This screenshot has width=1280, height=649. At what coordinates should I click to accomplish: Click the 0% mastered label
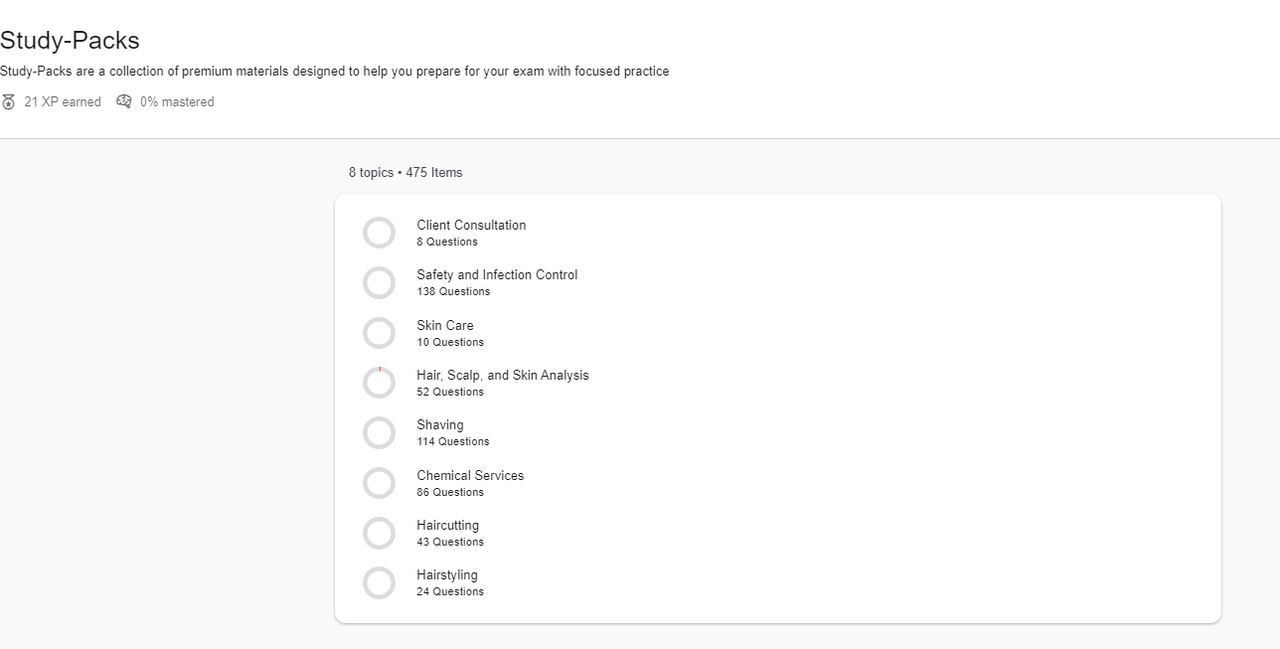tap(177, 102)
